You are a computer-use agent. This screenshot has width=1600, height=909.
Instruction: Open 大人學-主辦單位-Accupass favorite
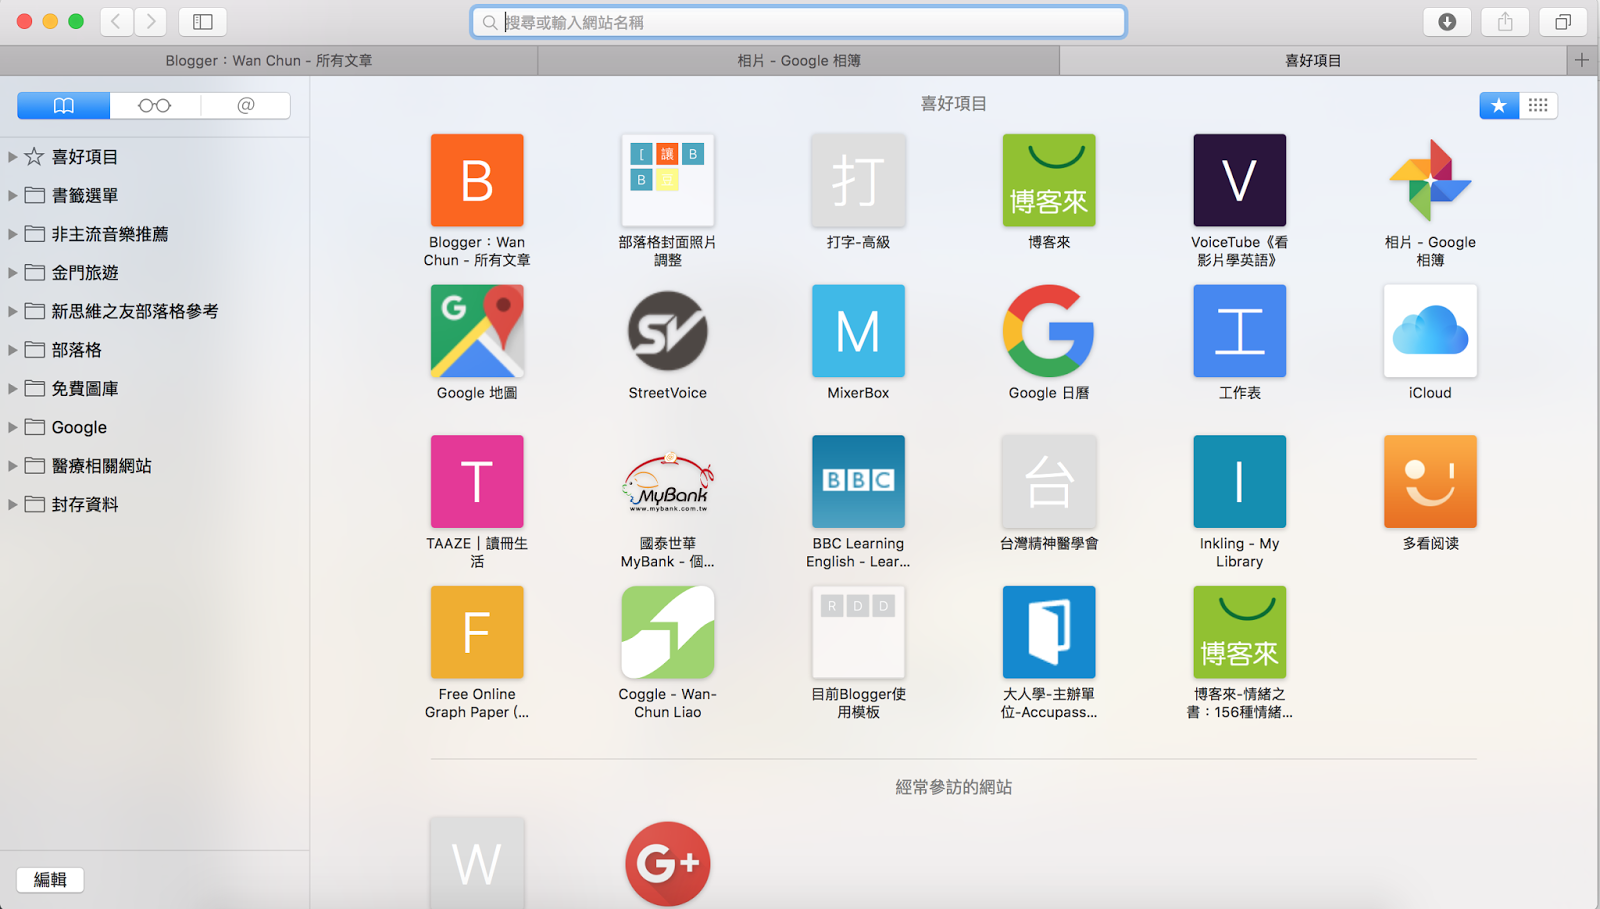click(x=1049, y=632)
